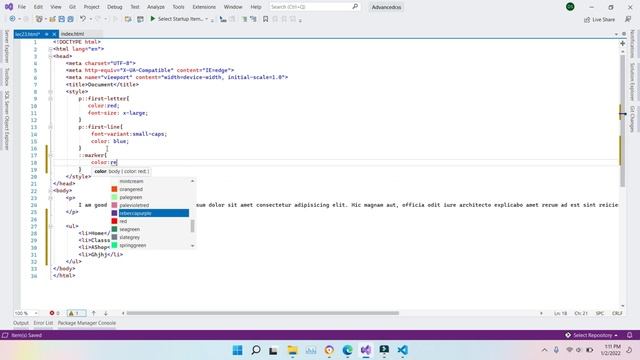The height and width of the screenshot is (360, 640).
Task: Click the Save All toolbar icon
Action: coord(71,19)
